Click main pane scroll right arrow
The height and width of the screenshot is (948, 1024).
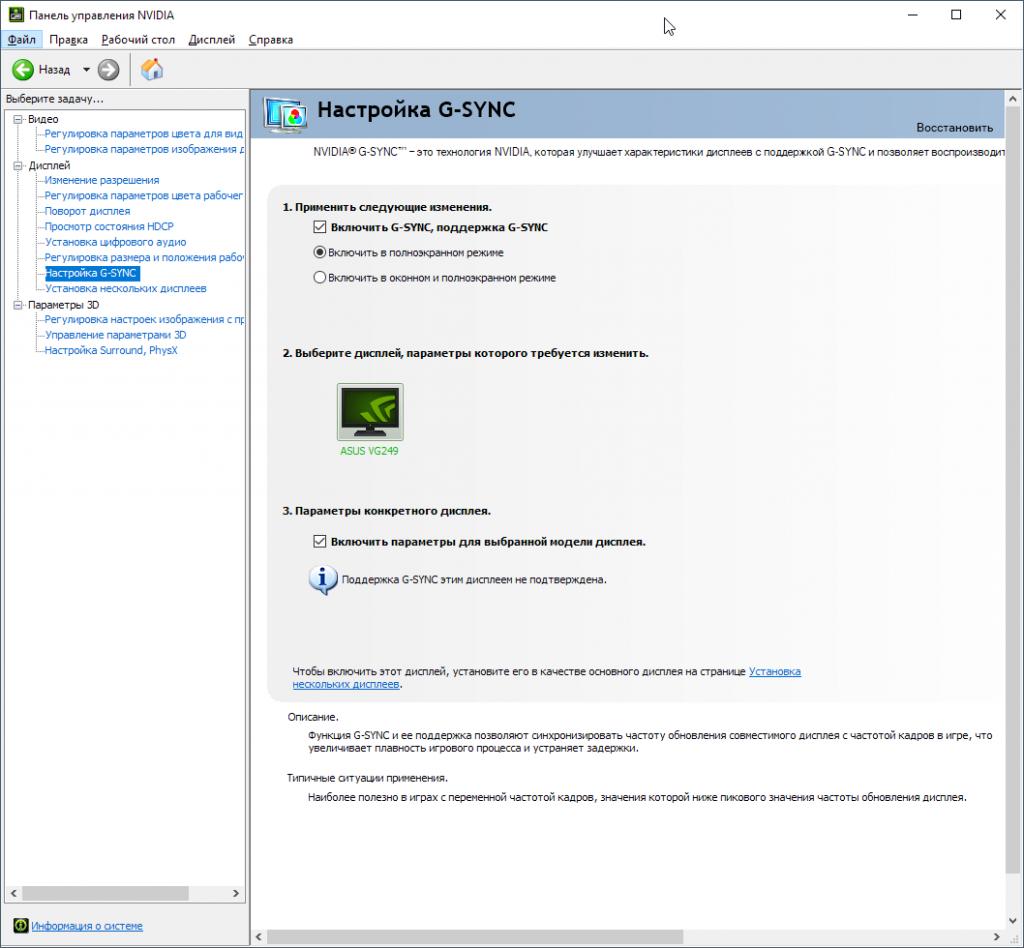tap(997, 937)
